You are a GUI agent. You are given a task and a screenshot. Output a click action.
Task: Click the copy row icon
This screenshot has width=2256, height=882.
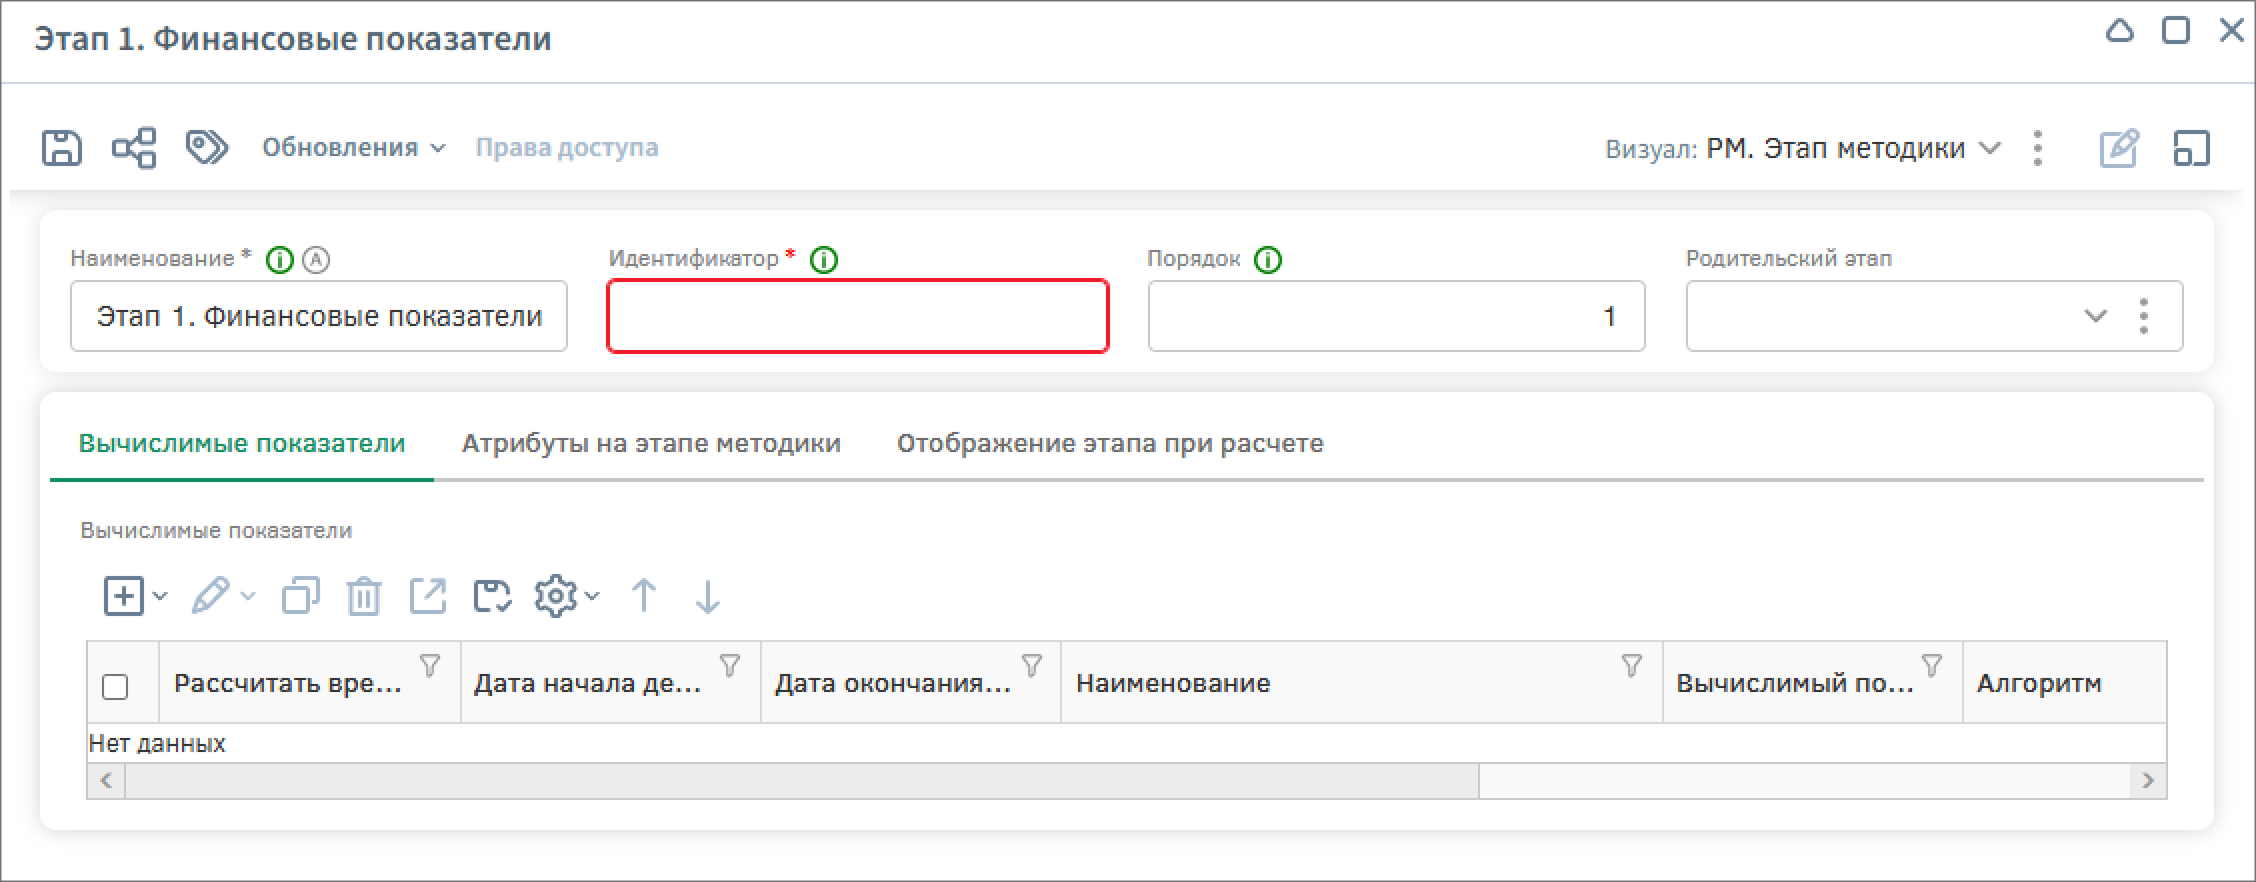[301, 596]
